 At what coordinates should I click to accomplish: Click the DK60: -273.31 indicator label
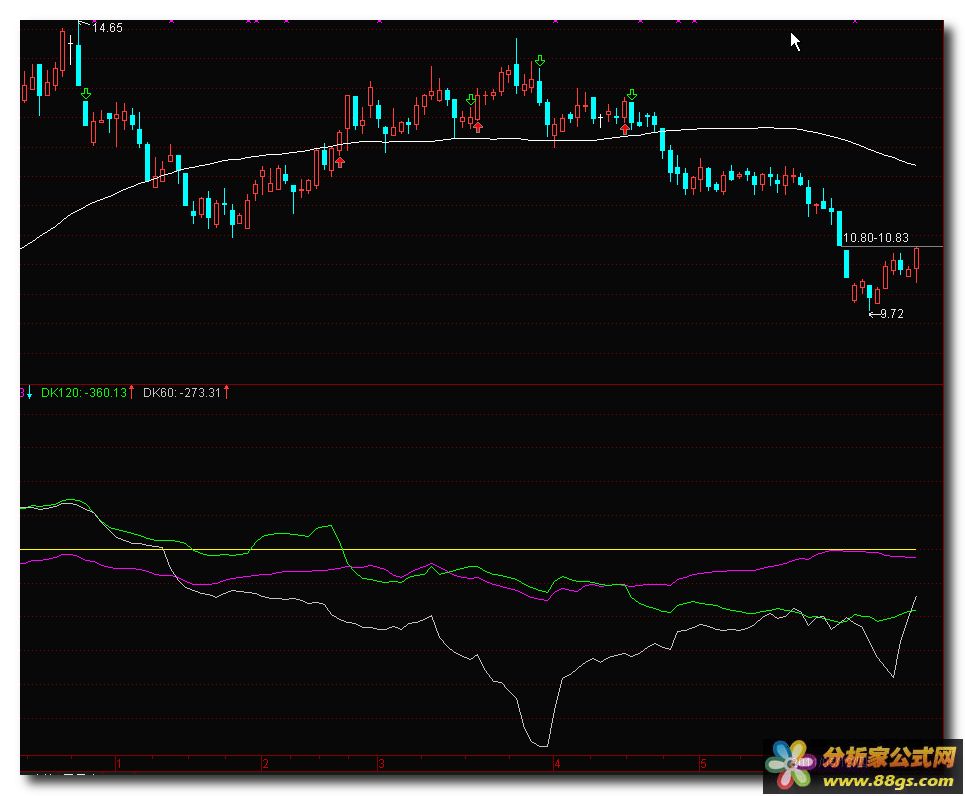[182, 392]
